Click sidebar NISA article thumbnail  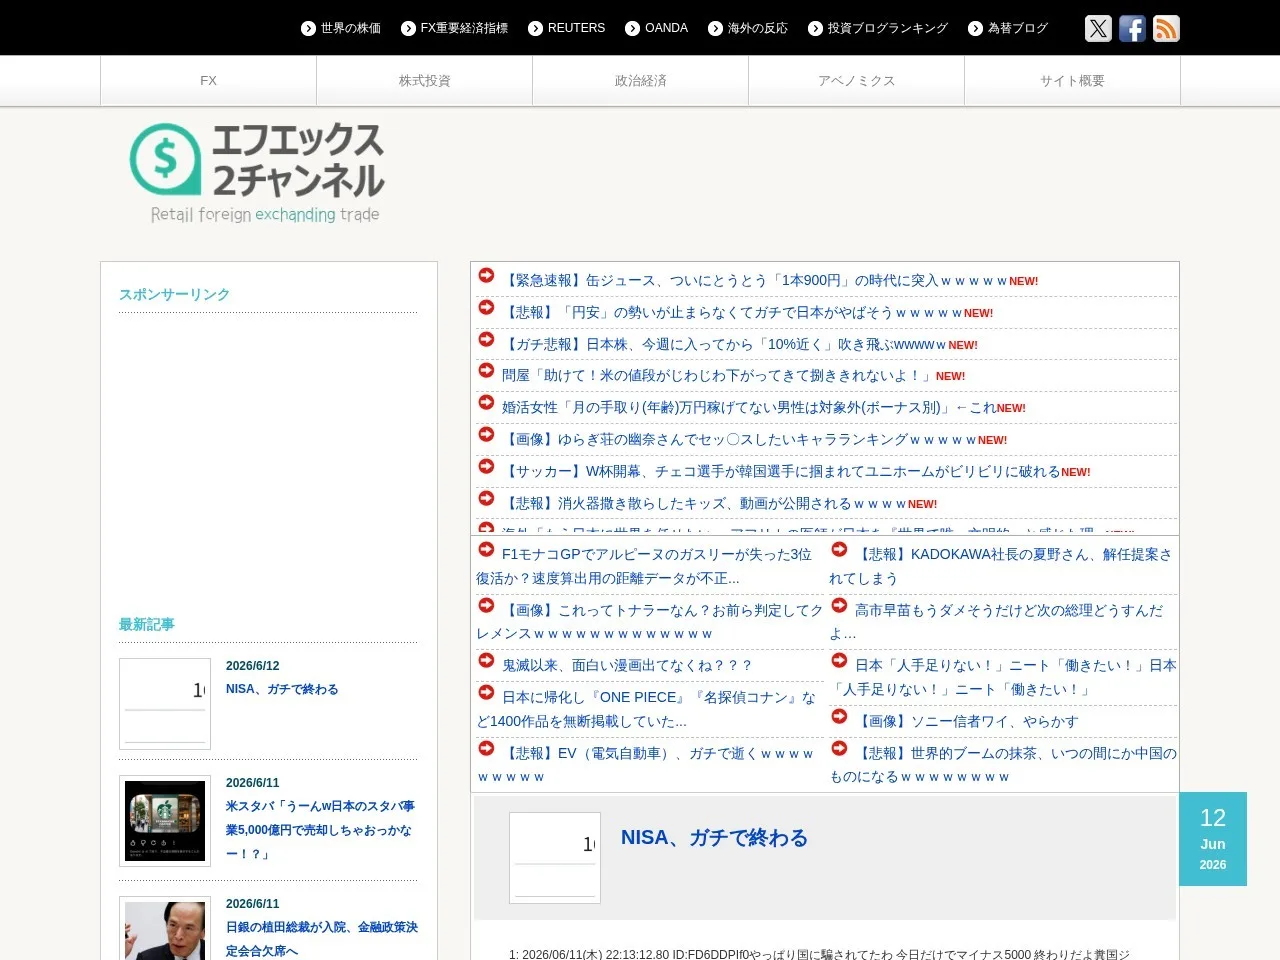point(165,704)
